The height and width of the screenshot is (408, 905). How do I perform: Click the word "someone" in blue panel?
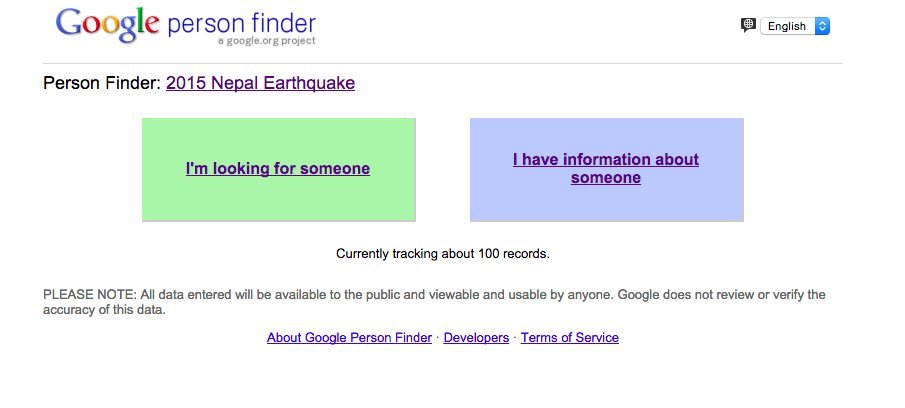click(x=606, y=177)
